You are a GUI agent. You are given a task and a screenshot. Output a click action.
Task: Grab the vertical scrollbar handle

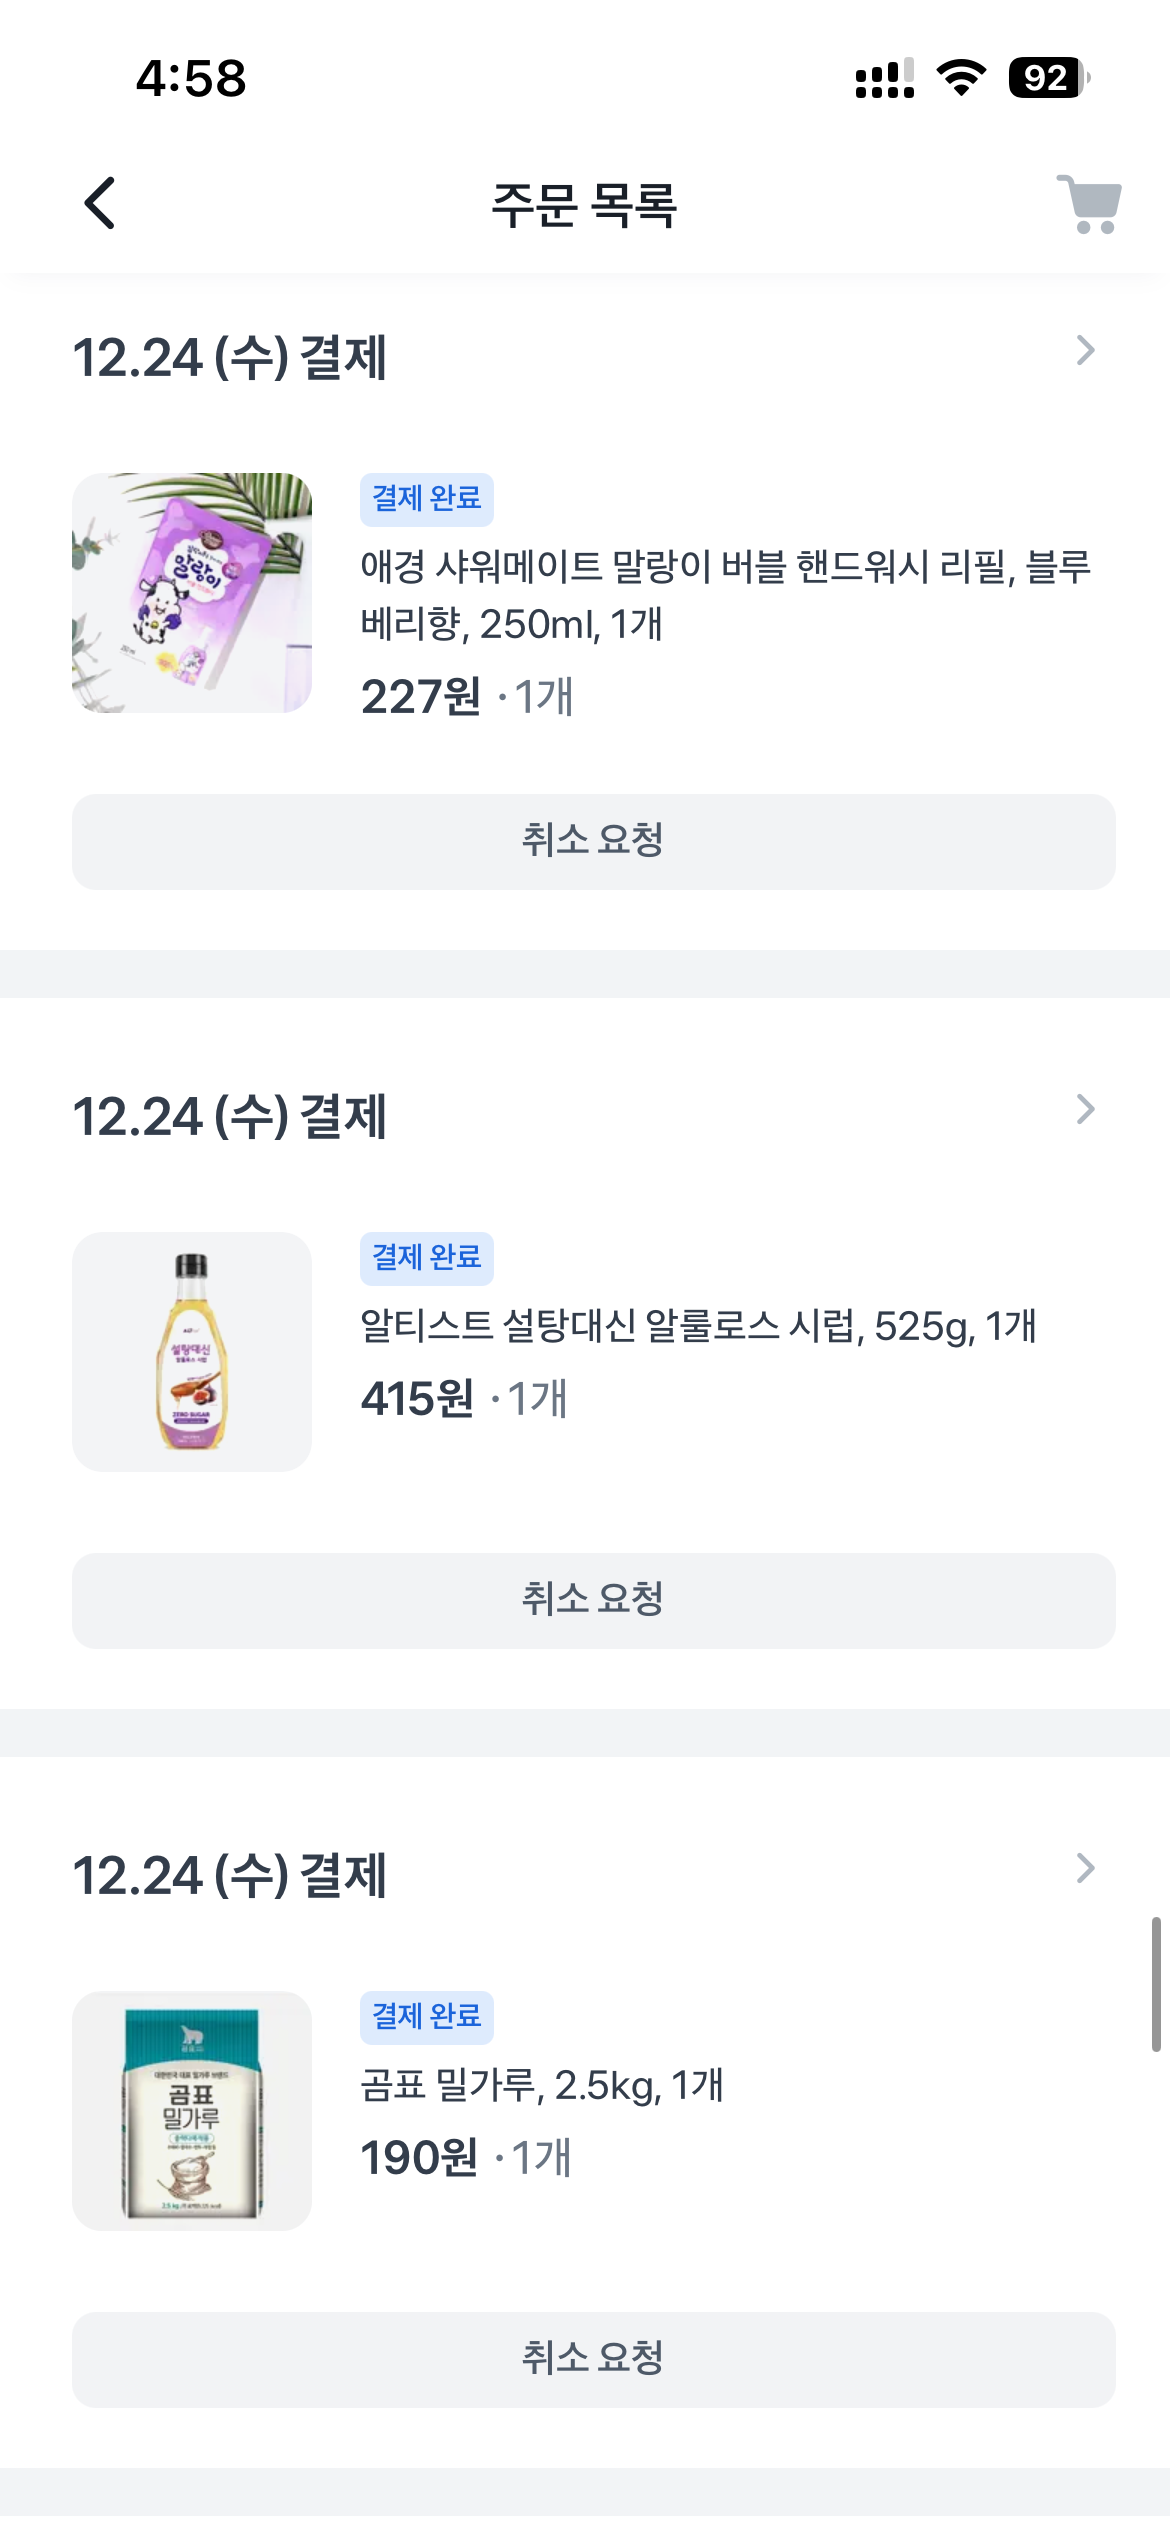coord(1155,1985)
